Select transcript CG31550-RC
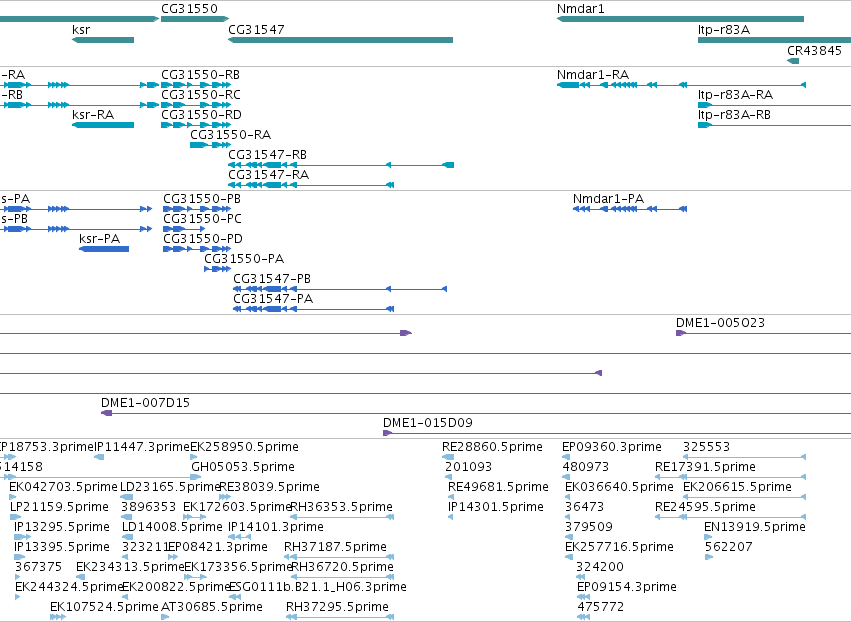 tap(196, 105)
